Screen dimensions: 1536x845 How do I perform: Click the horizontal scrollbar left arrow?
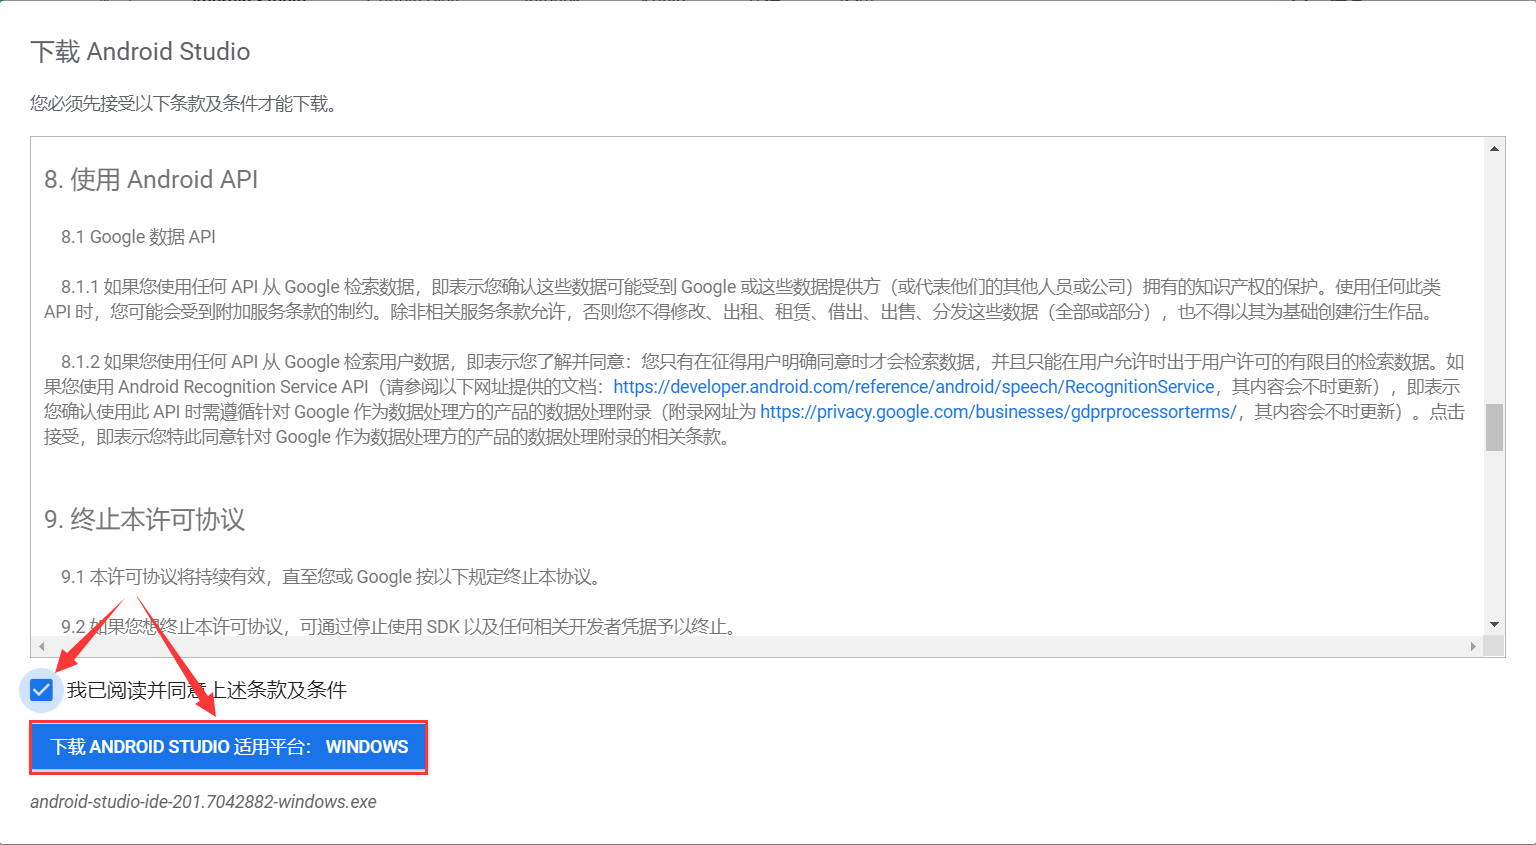coord(41,647)
